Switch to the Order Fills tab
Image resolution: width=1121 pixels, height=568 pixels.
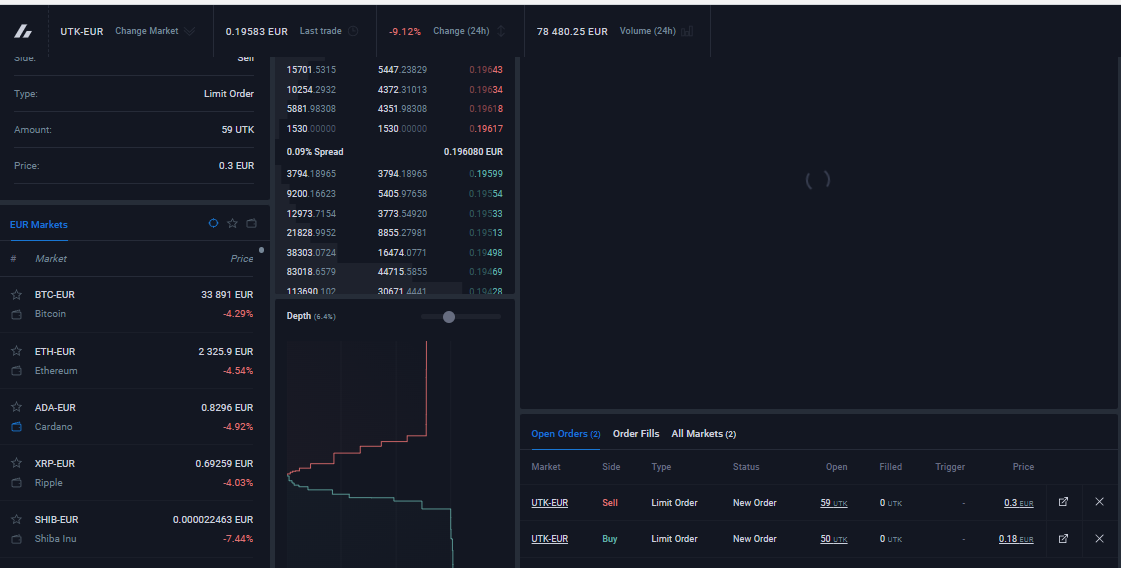point(636,434)
